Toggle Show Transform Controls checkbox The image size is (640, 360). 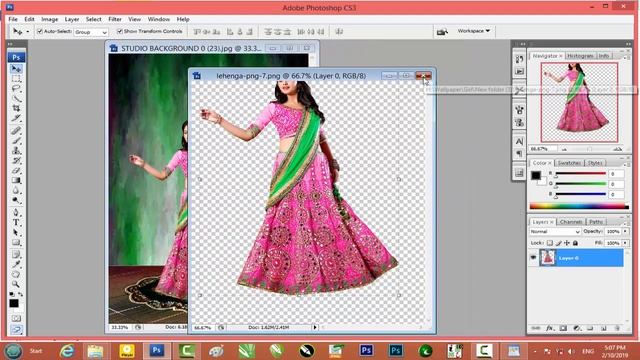(120, 31)
